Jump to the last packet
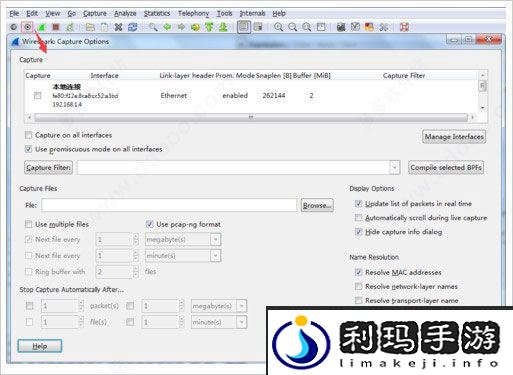Viewport: 513px width, 375px height. [223, 27]
